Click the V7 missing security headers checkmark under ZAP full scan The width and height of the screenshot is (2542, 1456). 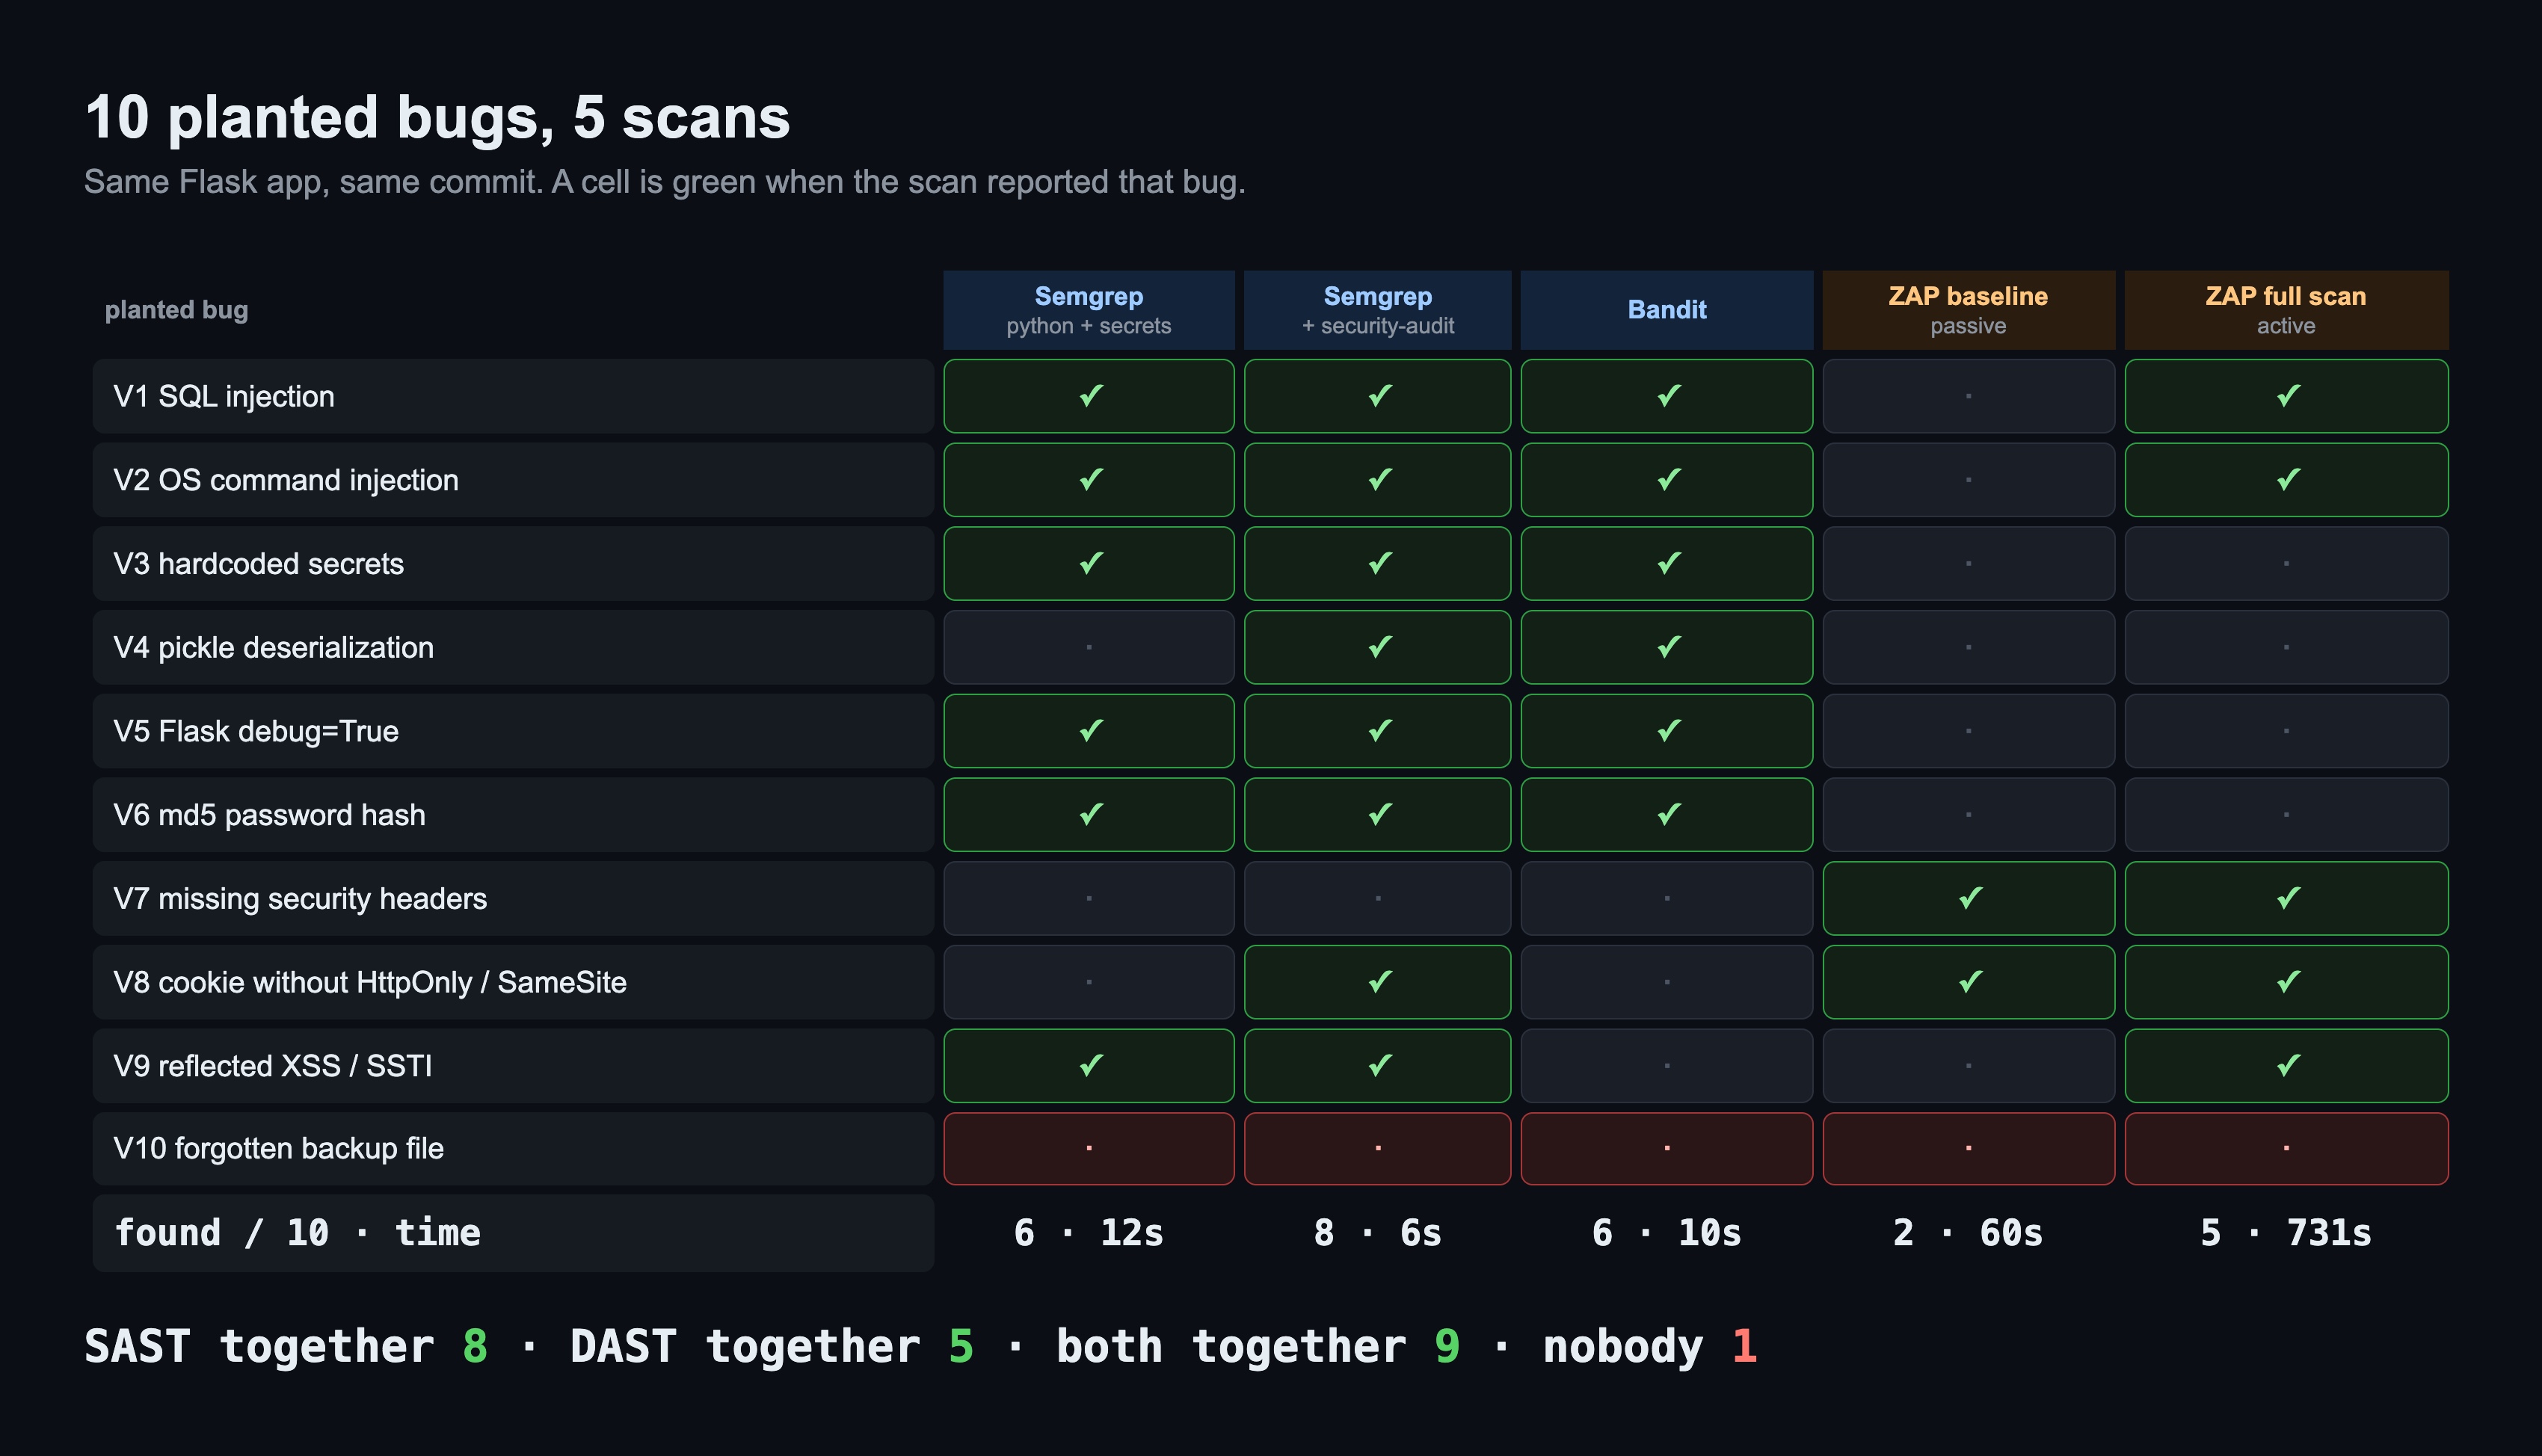(2288, 898)
